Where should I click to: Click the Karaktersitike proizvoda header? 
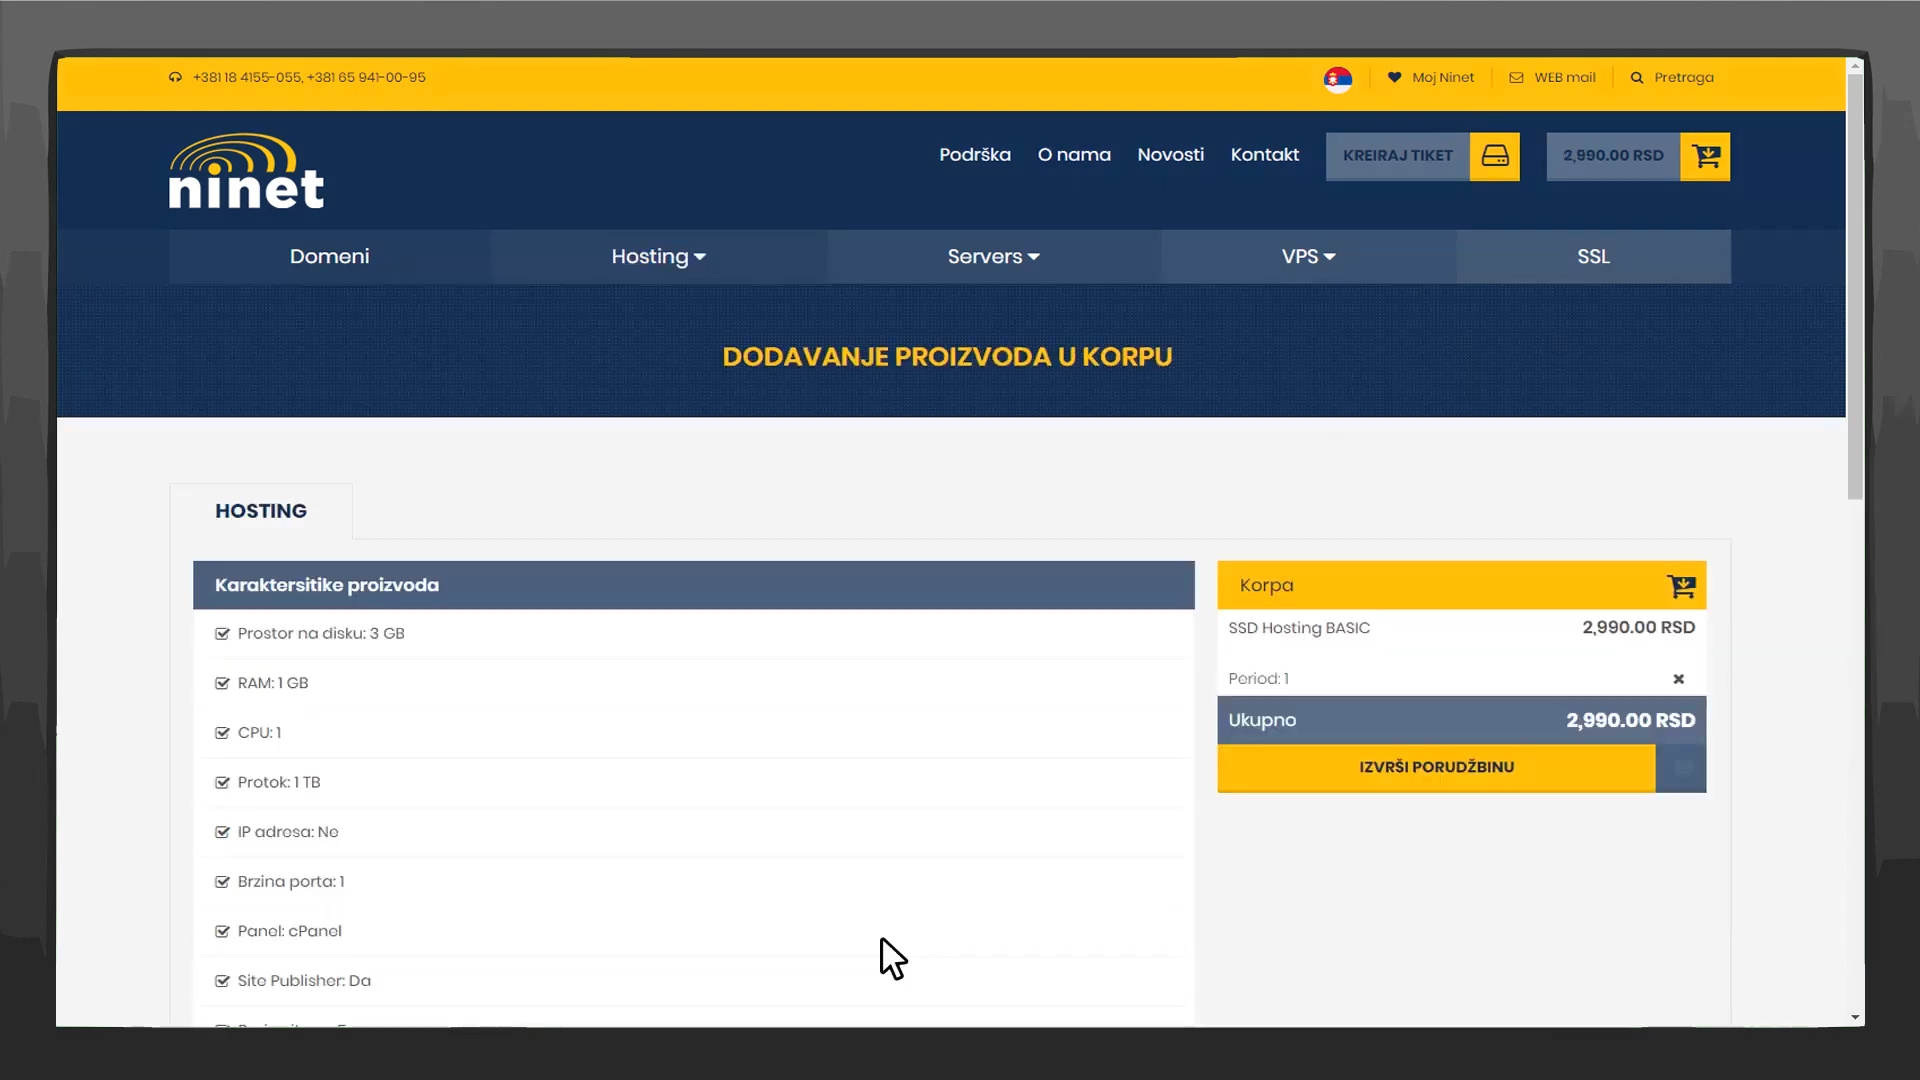693,585
